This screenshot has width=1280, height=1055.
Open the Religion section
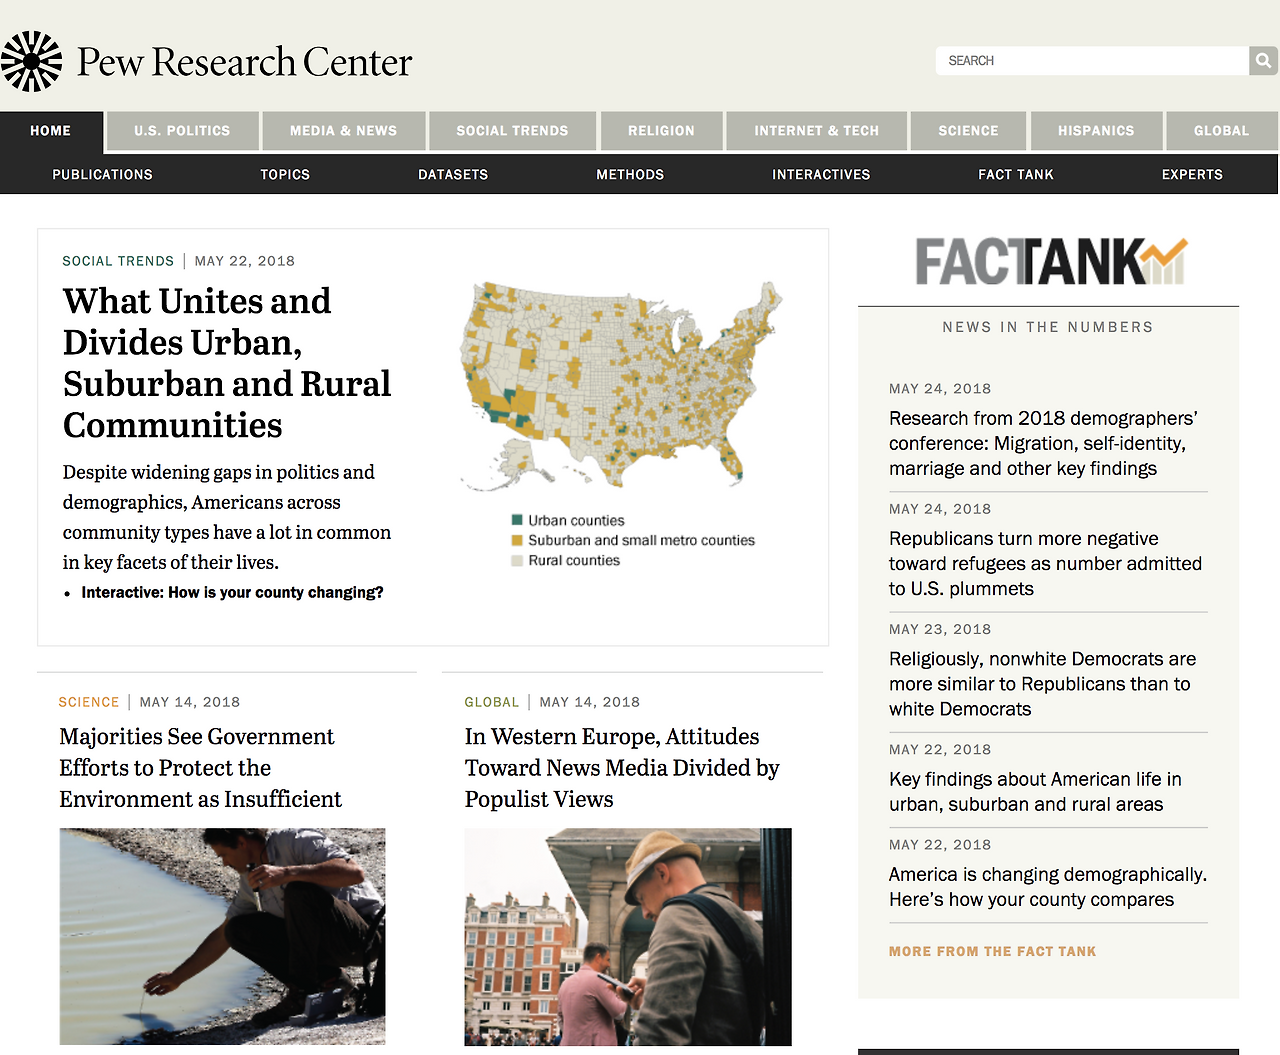(x=661, y=130)
